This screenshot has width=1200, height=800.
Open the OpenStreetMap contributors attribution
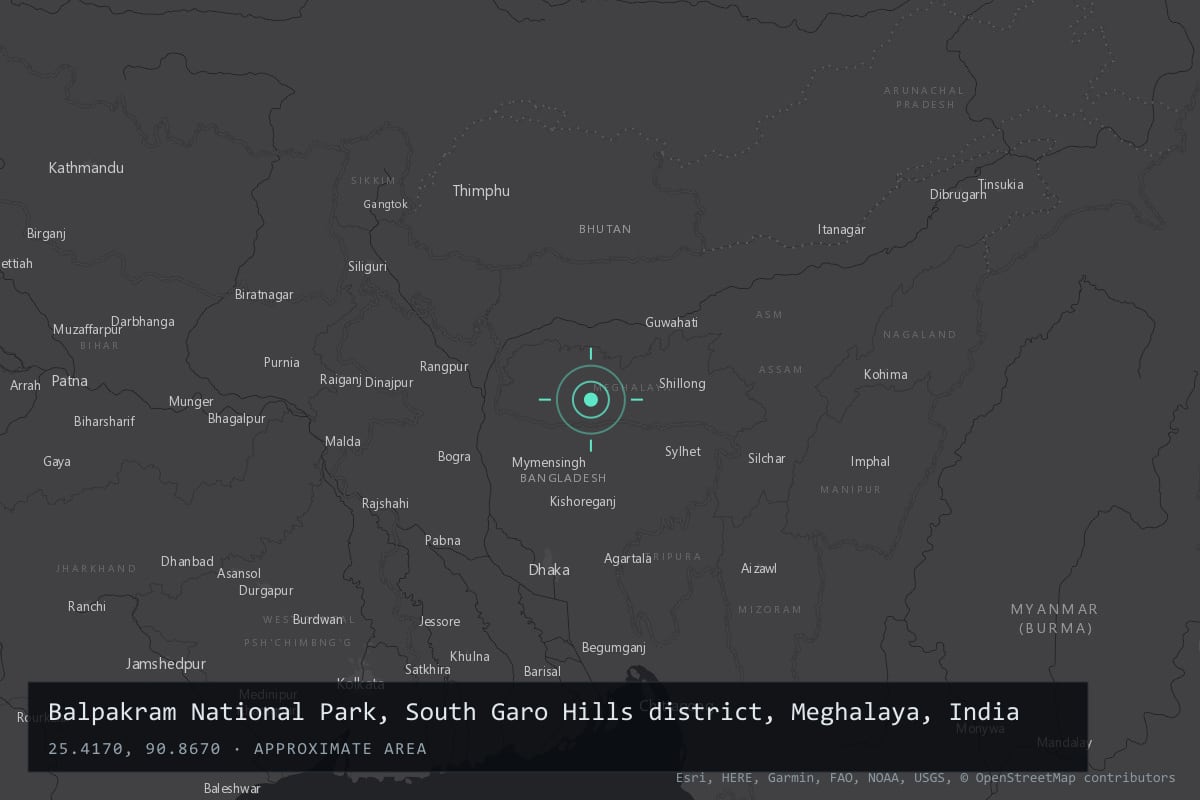[1067, 778]
